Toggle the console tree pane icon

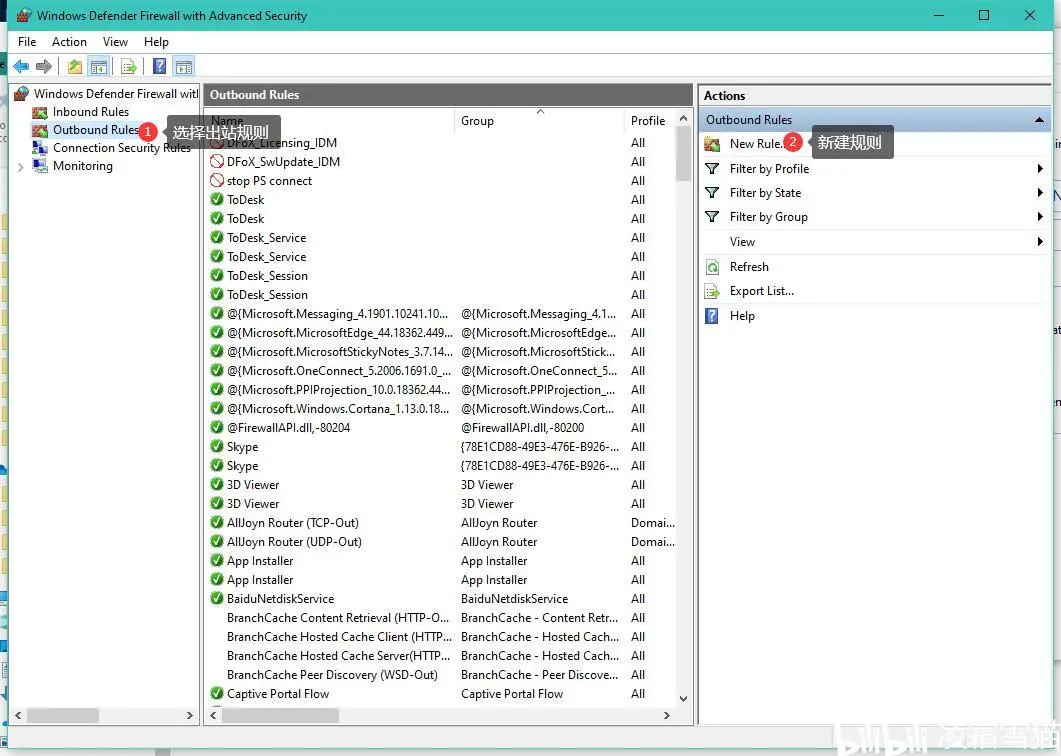click(97, 66)
